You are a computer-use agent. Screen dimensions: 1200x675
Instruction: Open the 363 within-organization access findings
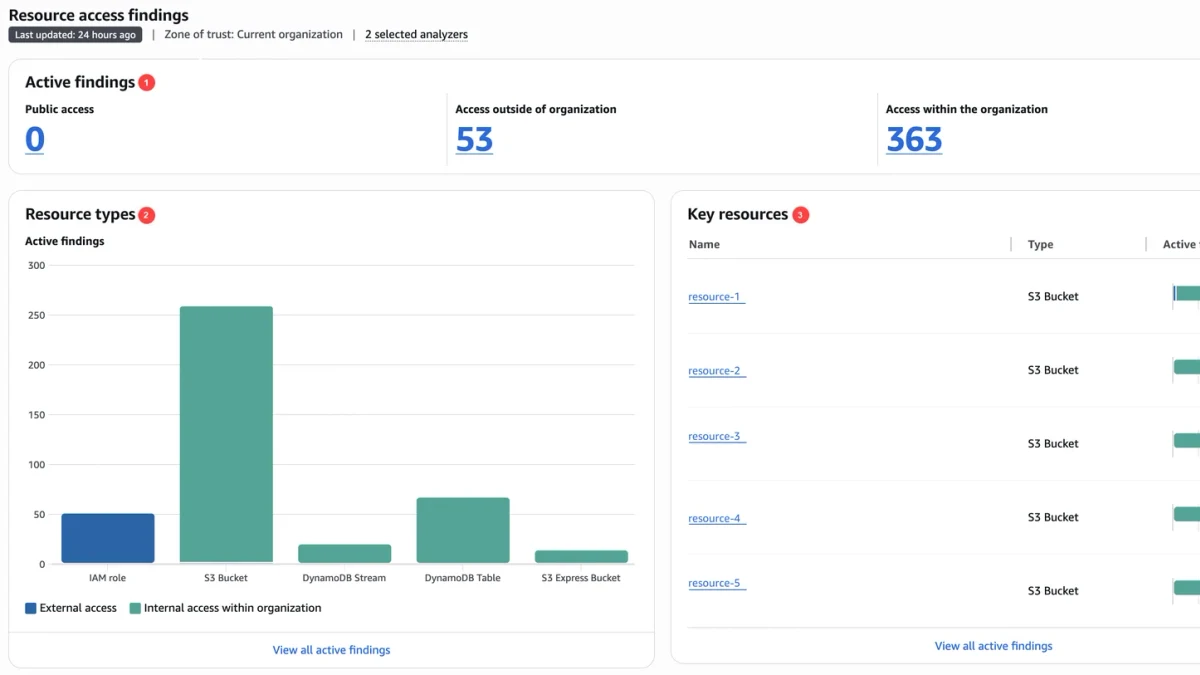[914, 139]
